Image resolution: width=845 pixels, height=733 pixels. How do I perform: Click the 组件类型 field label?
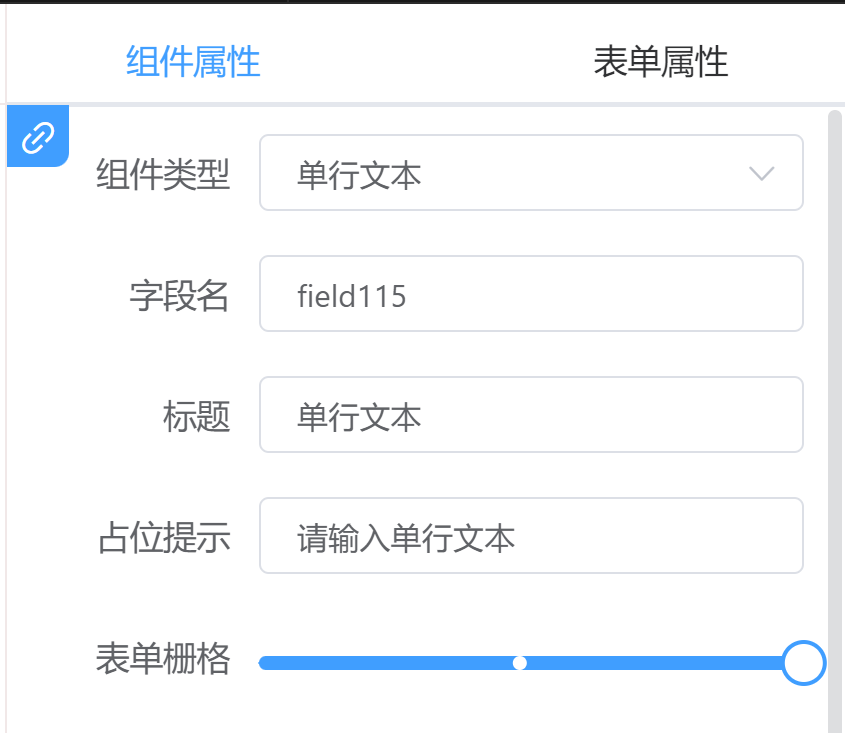[163, 174]
